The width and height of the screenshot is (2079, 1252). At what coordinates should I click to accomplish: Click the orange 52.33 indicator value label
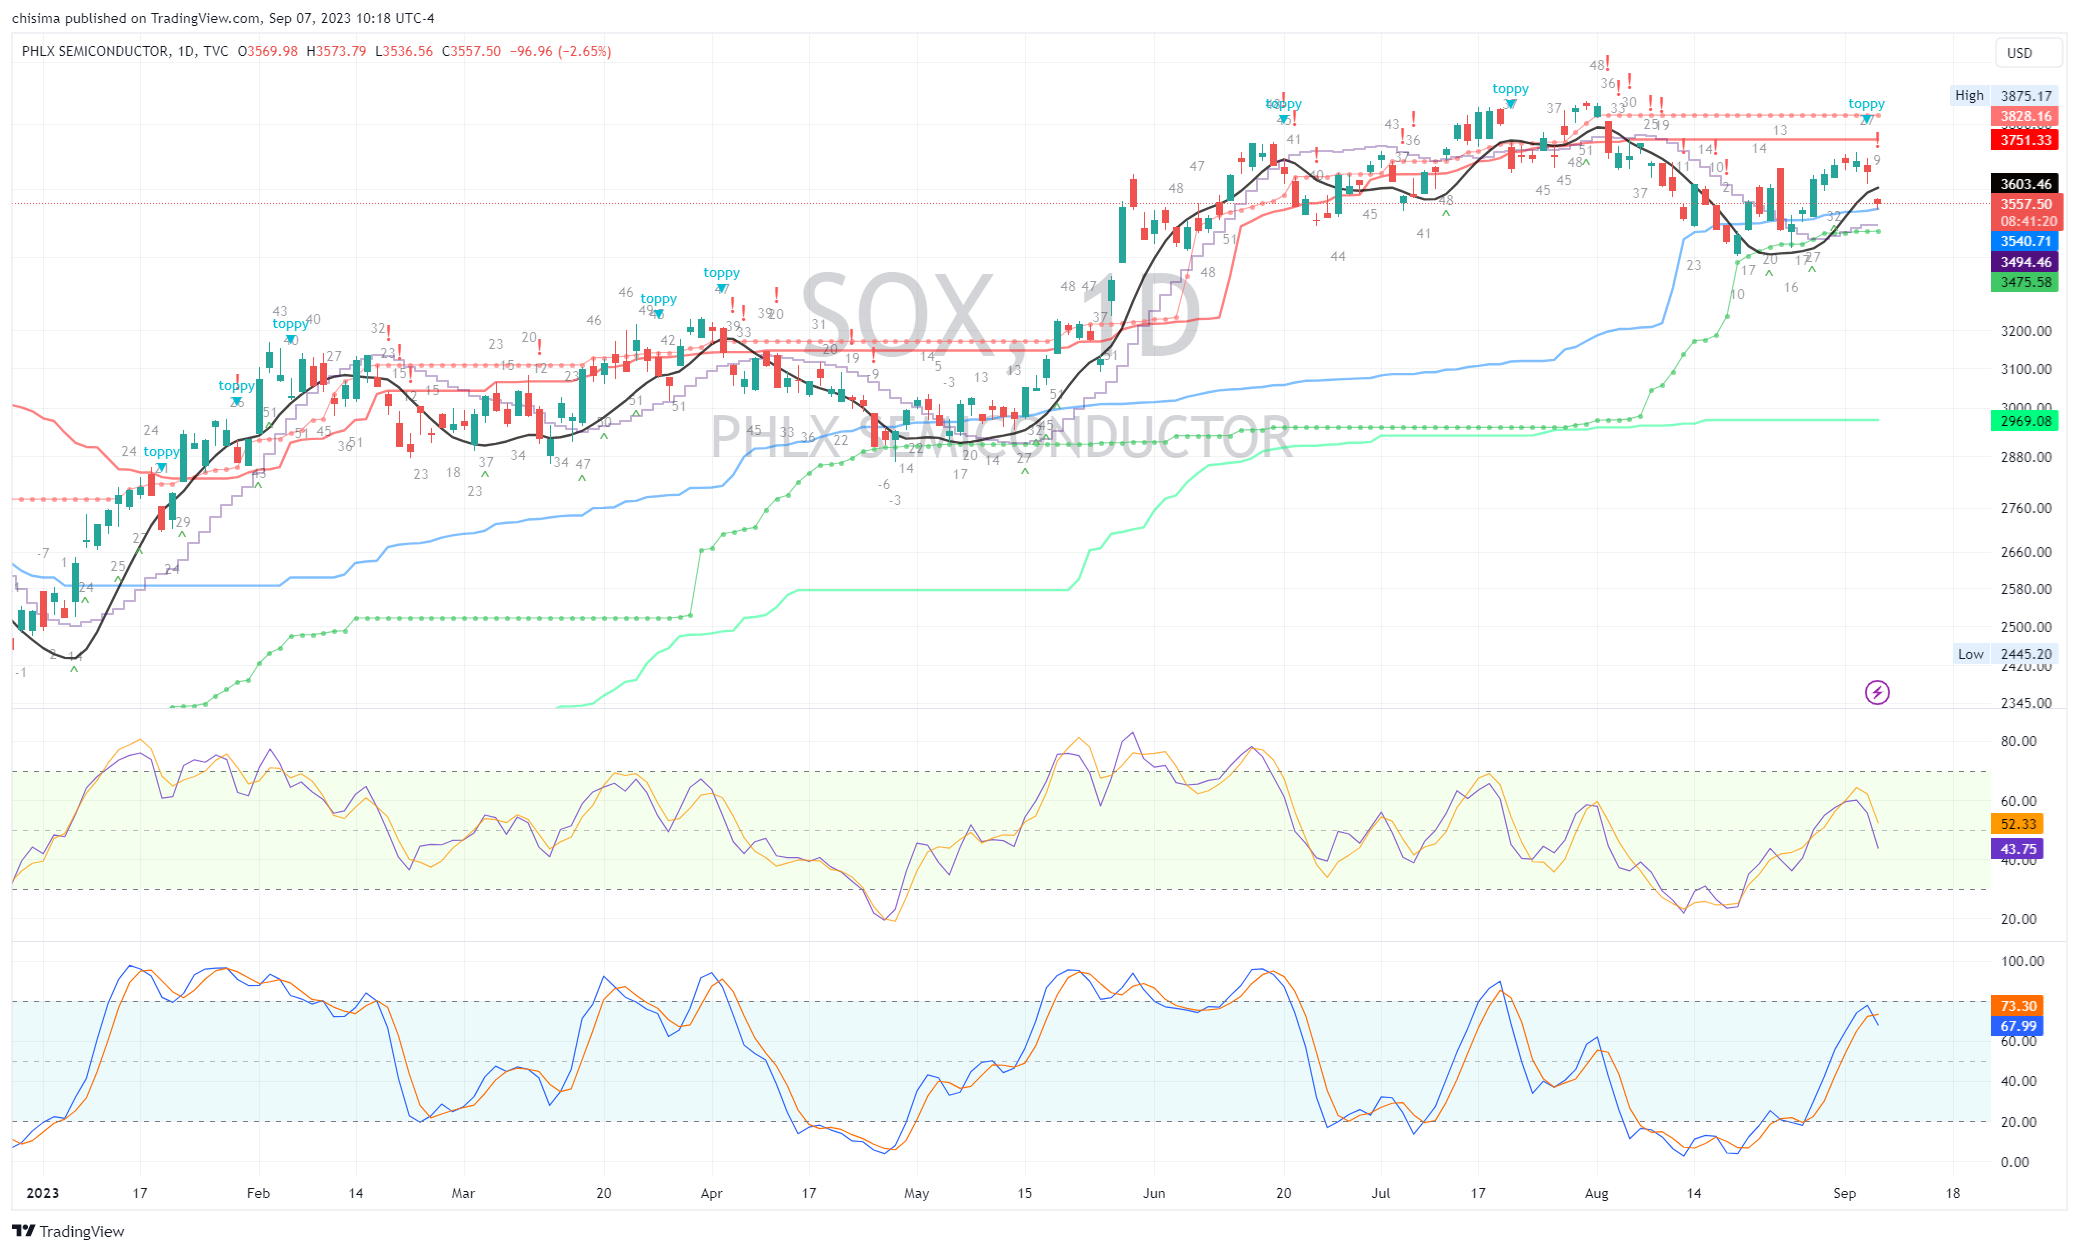(2017, 824)
